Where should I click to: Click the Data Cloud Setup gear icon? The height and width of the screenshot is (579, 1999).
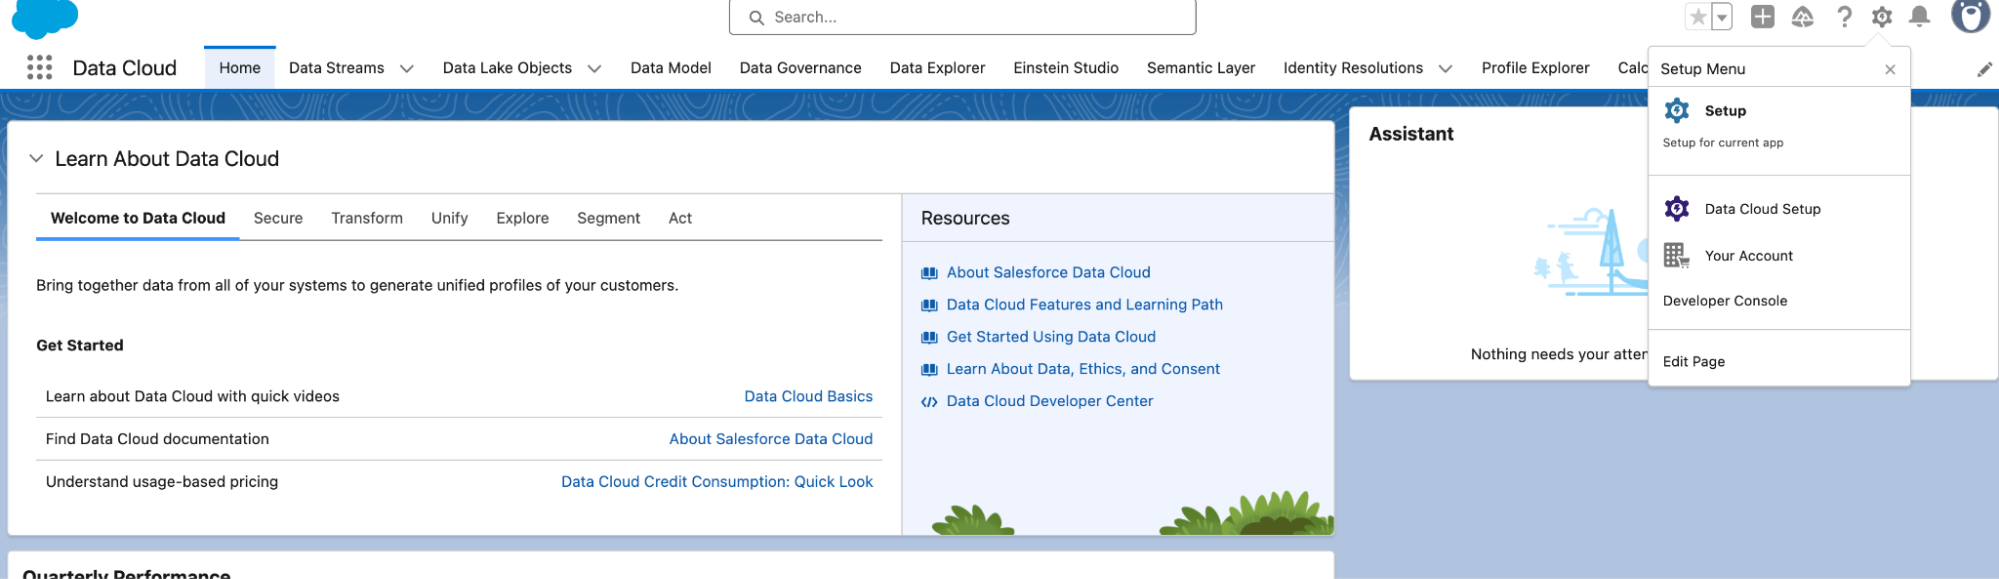pyautogui.click(x=1677, y=209)
